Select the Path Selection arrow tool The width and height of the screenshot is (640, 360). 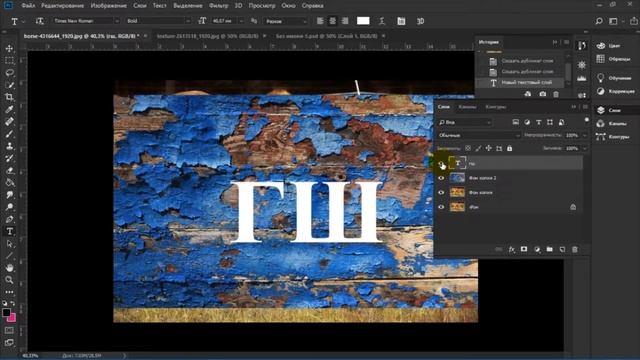pyautogui.click(x=9, y=244)
